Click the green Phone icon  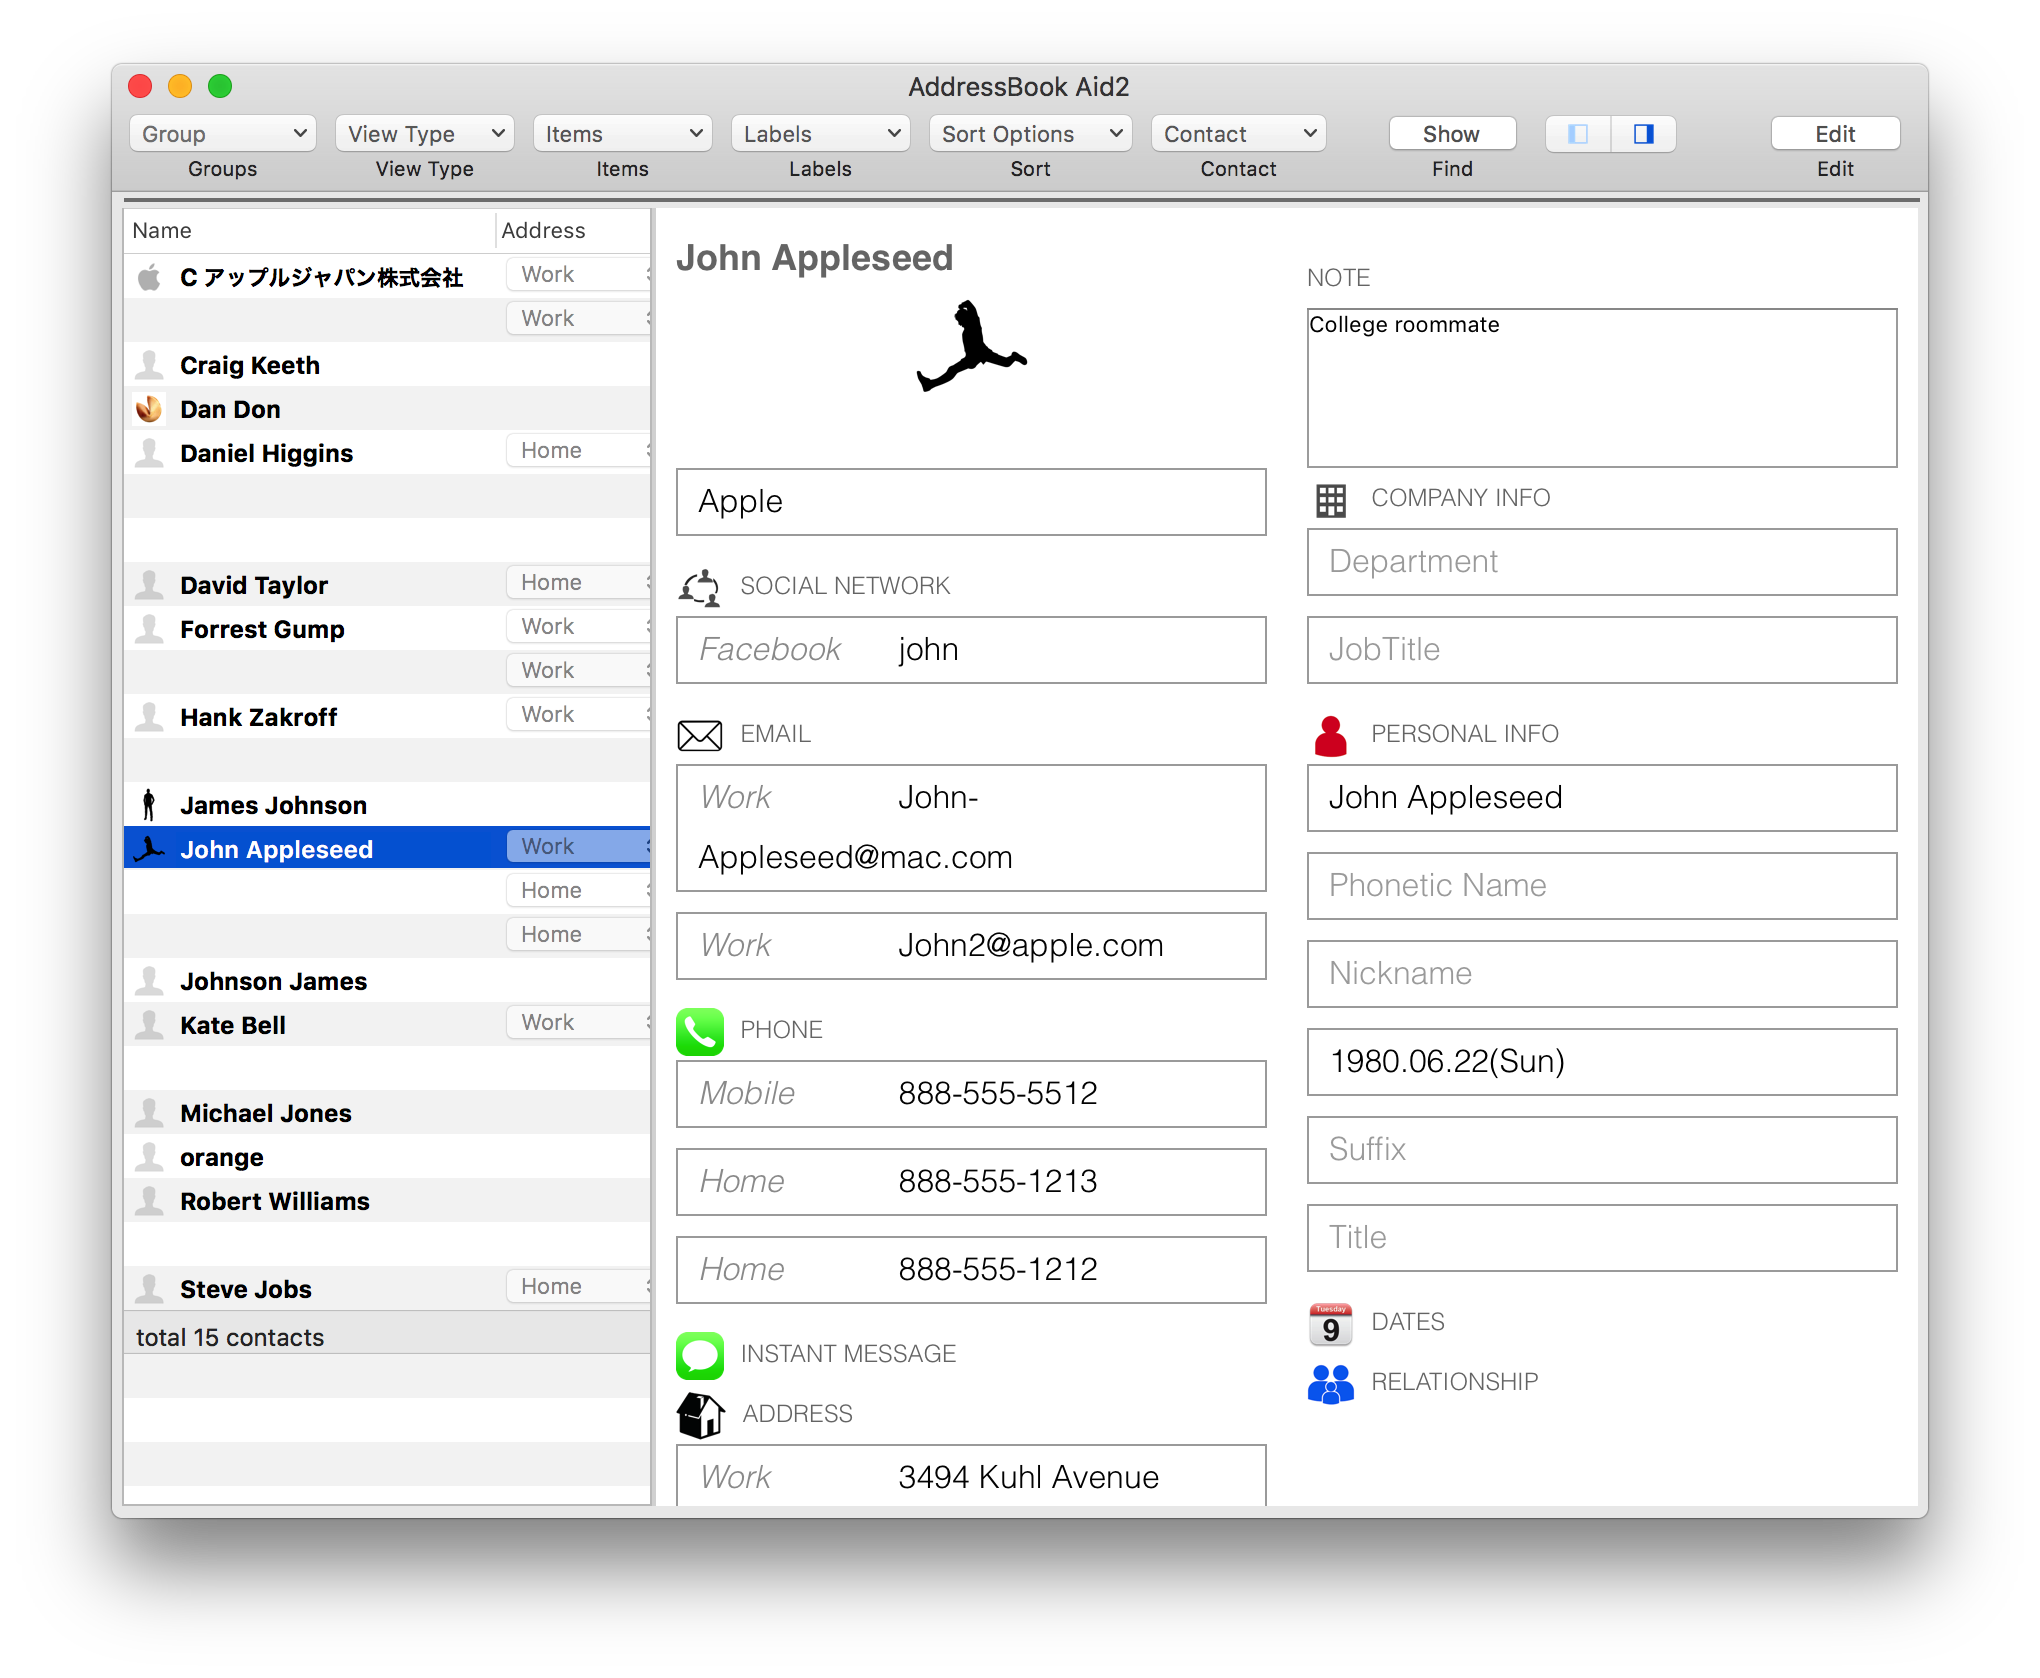tap(700, 1031)
